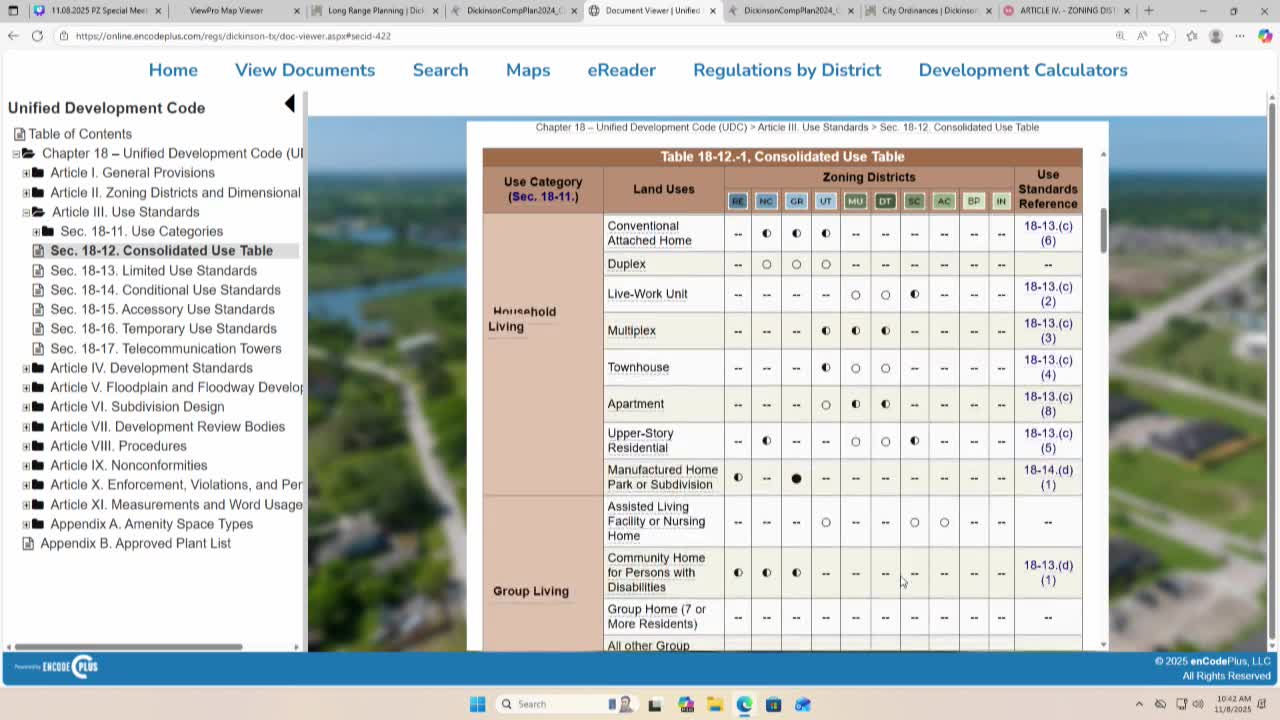Open File Explorer from the taskbar
The image size is (1280, 720).
[x=714, y=704]
